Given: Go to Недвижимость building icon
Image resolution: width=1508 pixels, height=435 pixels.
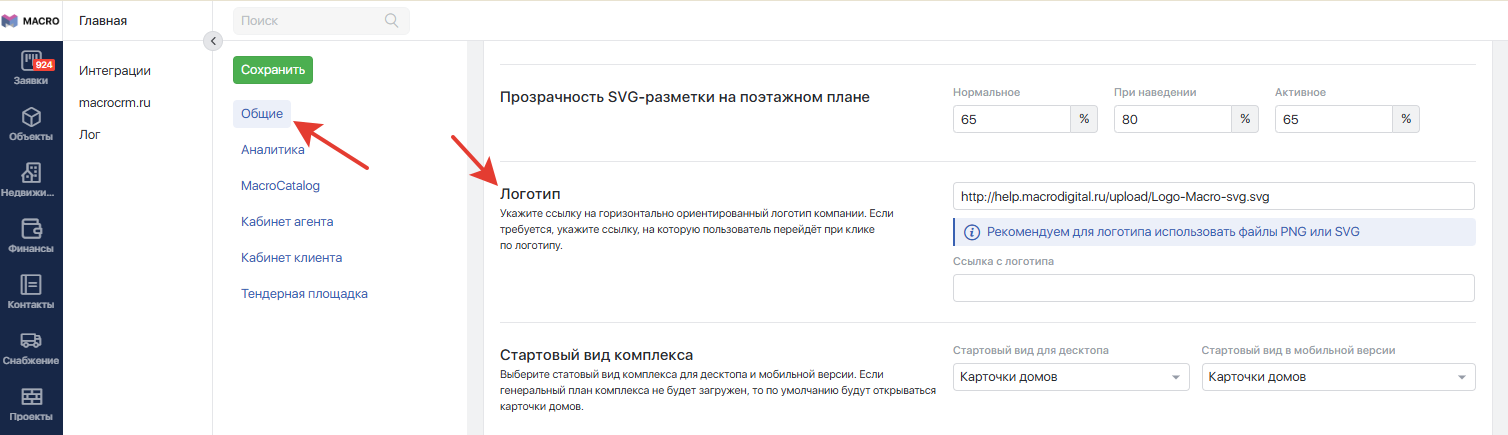Looking at the screenshot, I should (31, 173).
